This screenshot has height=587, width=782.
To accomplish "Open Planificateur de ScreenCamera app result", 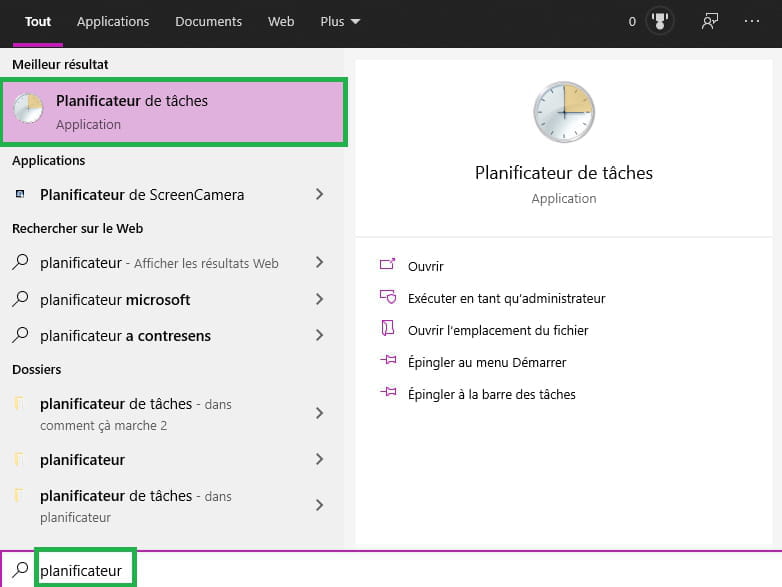I will [x=172, y=195].
